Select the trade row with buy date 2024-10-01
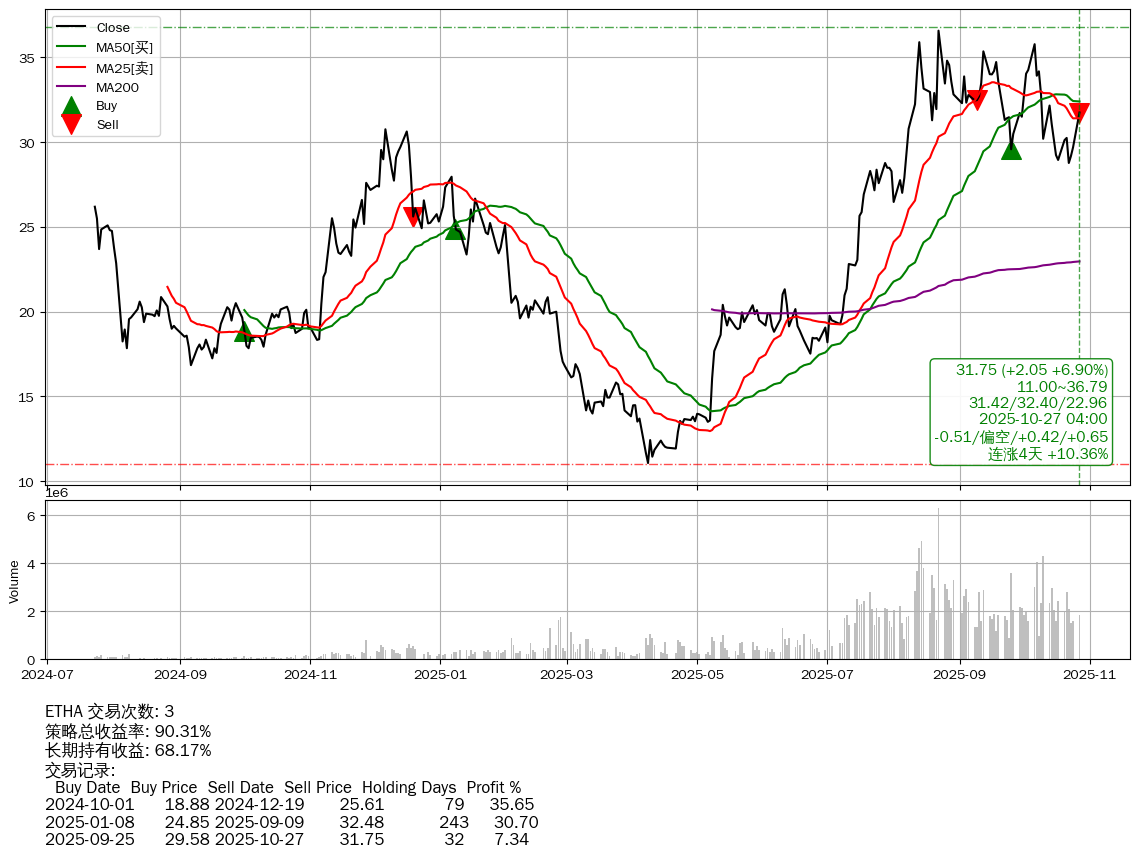 tap(290, 804)
